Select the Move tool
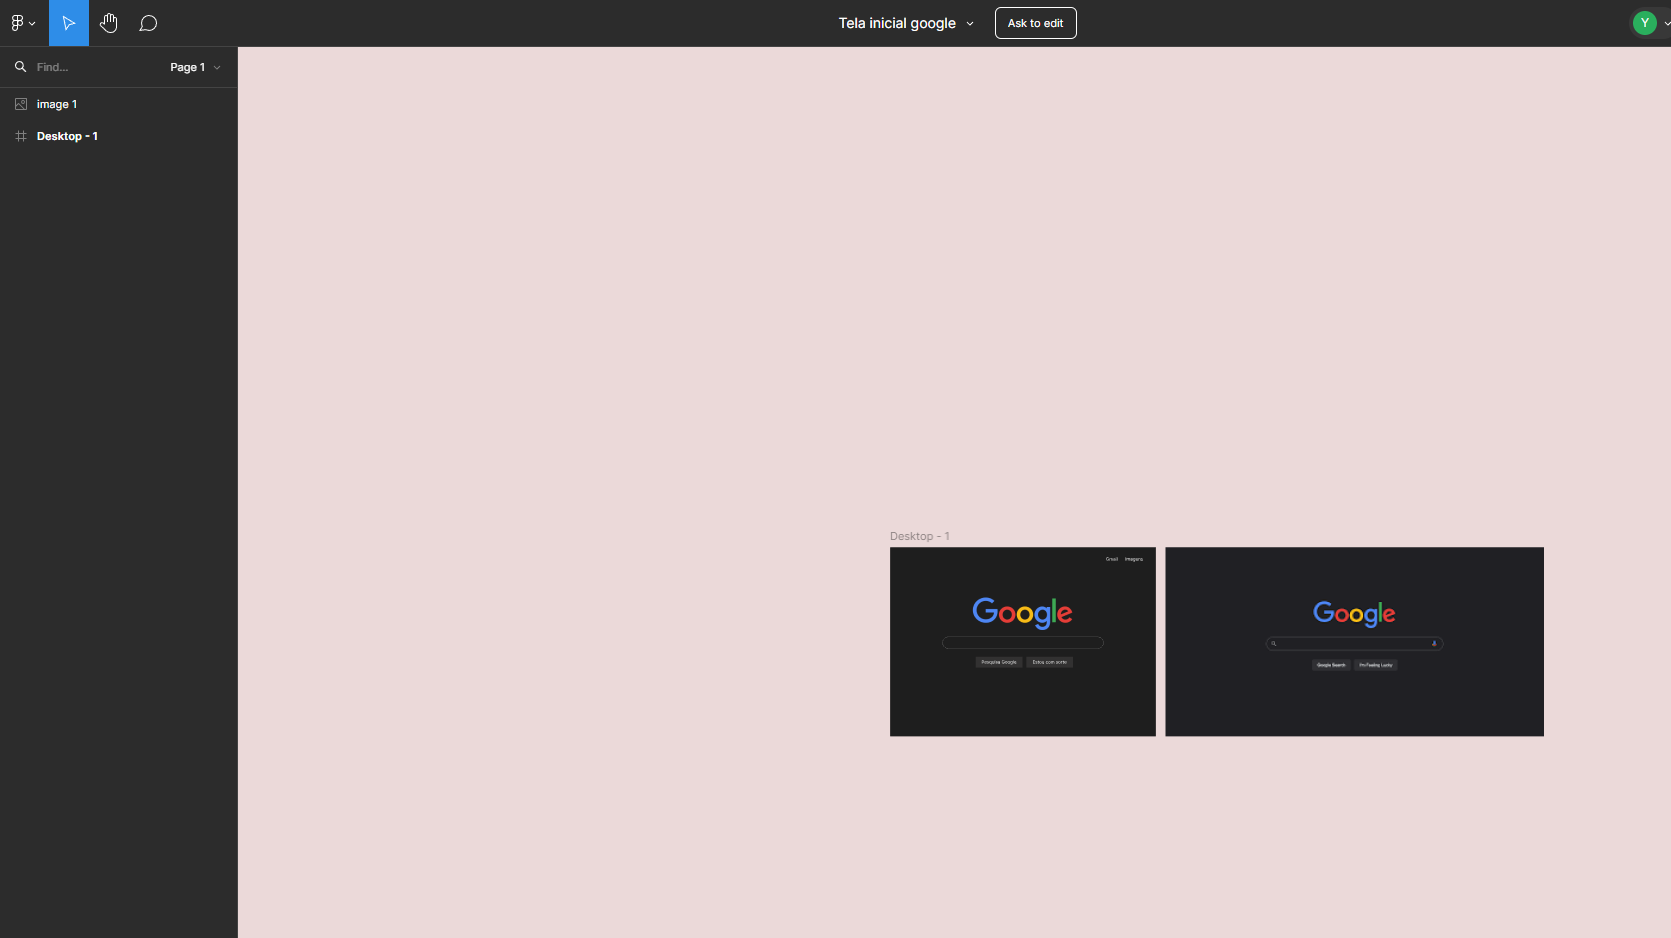This screenshot has width=1671, height=938. click(68, 23)
